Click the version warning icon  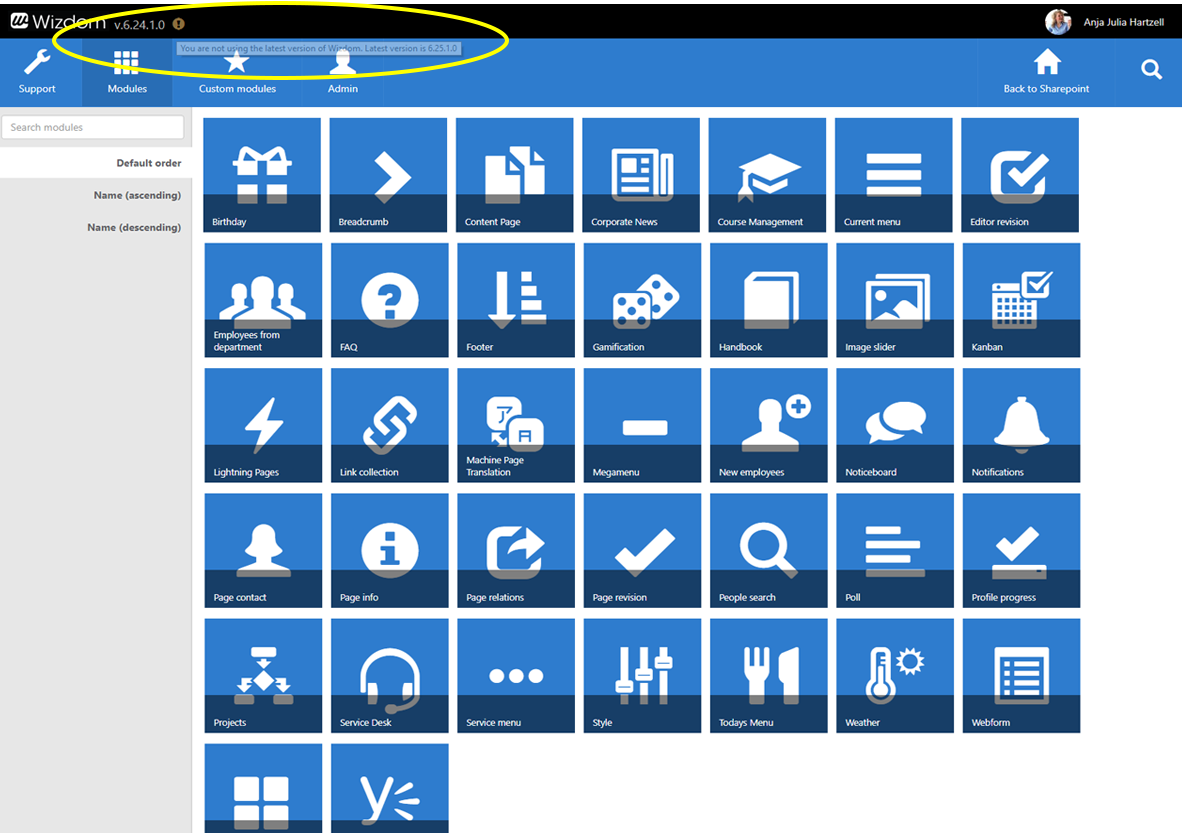[179, 24]
